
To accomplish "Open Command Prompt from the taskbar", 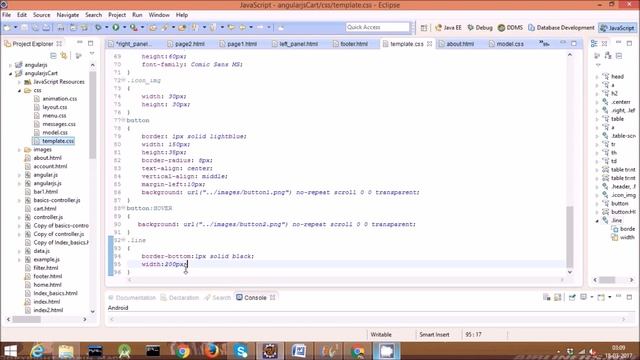I will (153, 351).
